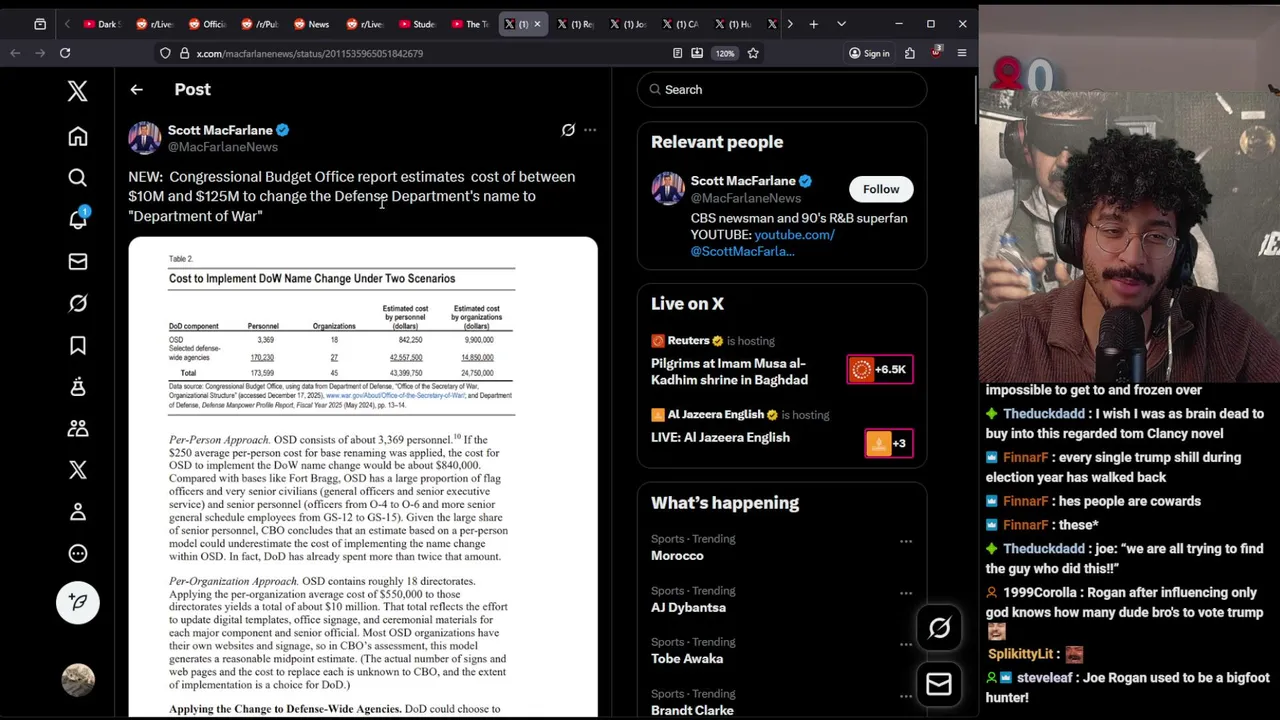The image size is (1280, 720).
Task: Open the account avatar at sidebar bottom
Action: point(77,680)
